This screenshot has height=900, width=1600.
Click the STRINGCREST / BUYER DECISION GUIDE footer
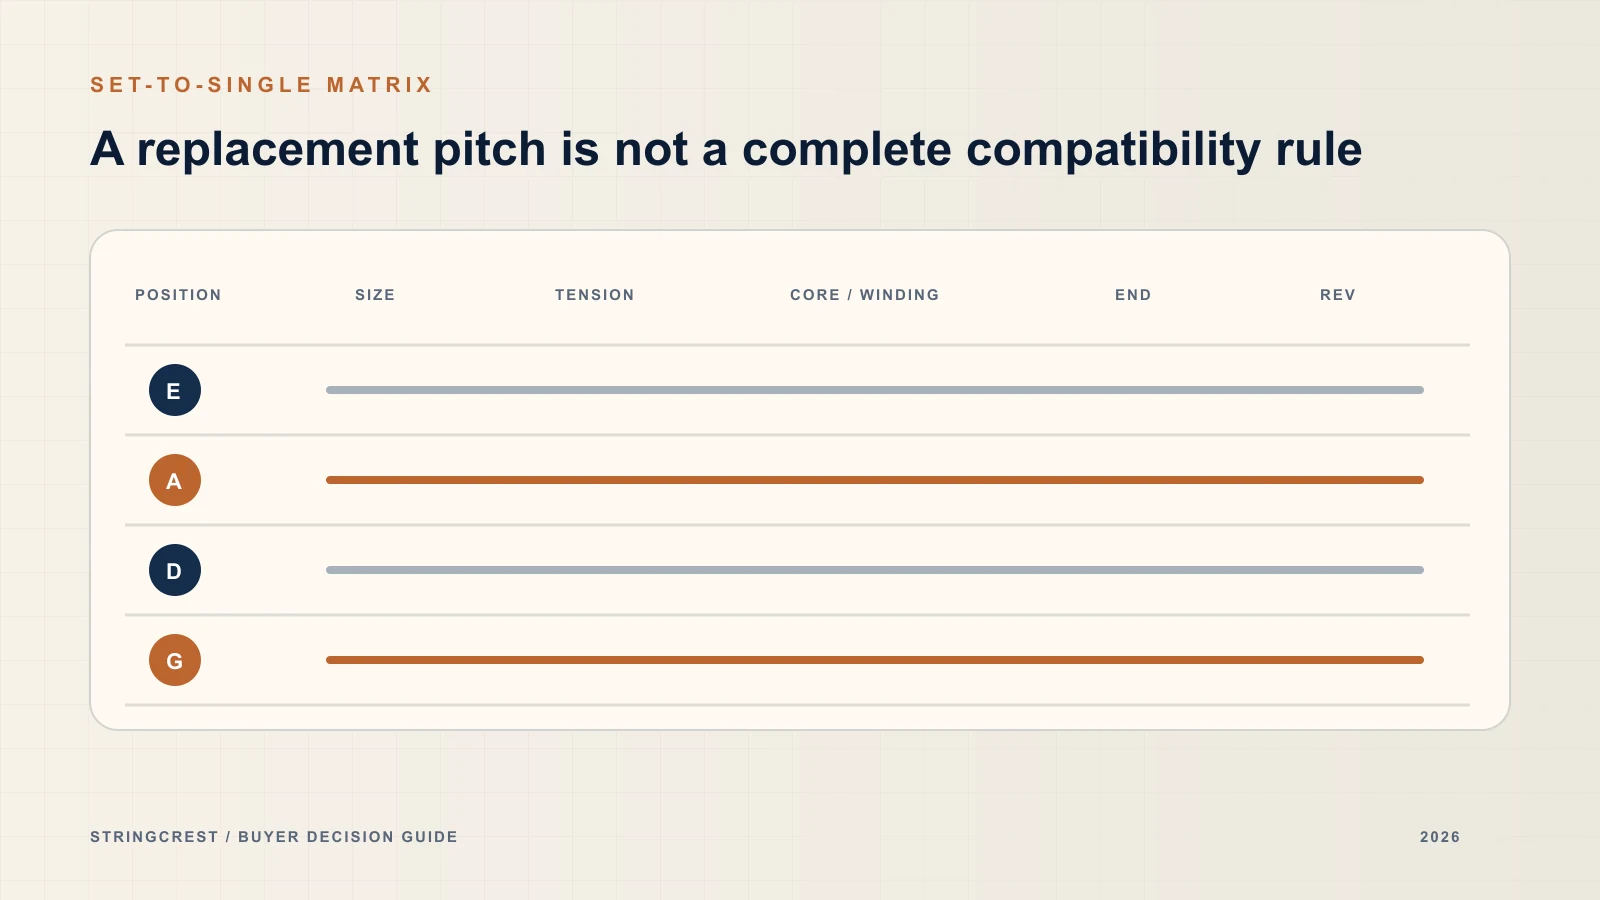[x=274, y=837]
